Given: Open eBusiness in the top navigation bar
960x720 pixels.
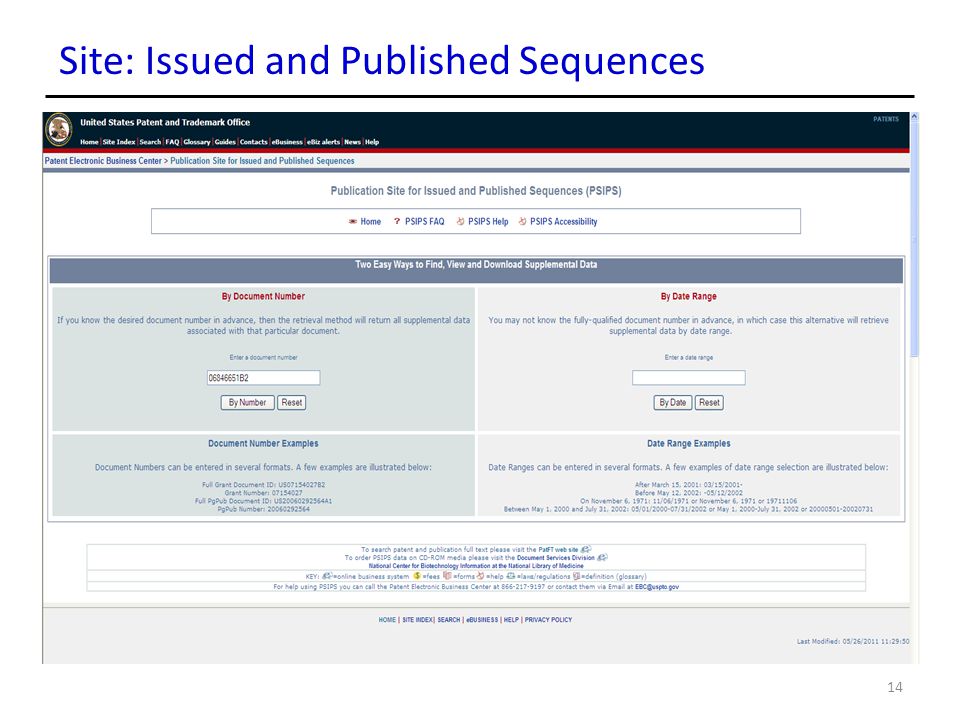Looking at the screenshot, I should (x=287, y=142).
